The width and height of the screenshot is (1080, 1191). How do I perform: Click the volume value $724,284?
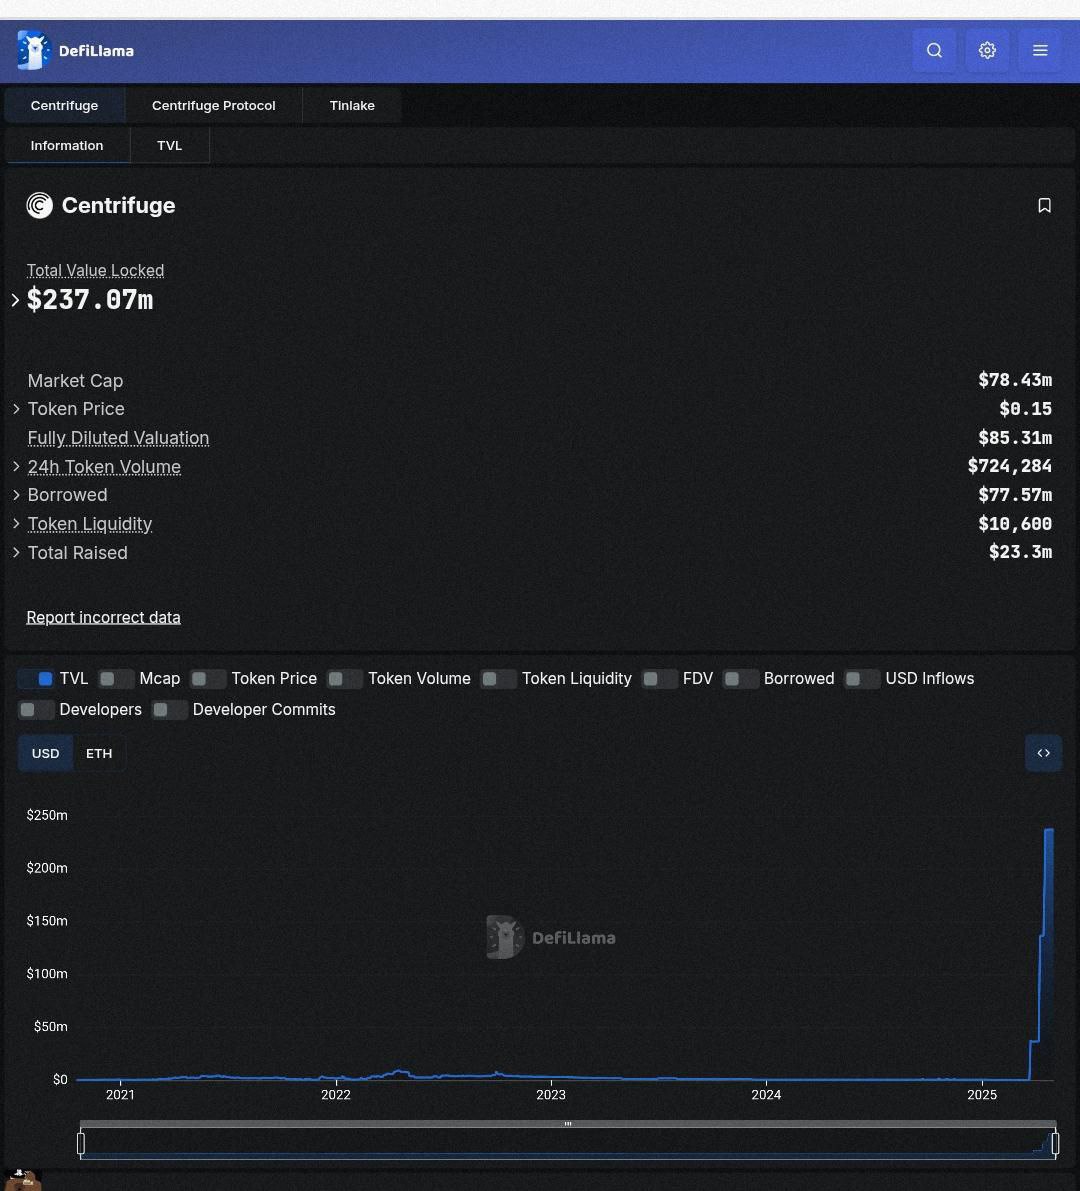point(1009,466)
